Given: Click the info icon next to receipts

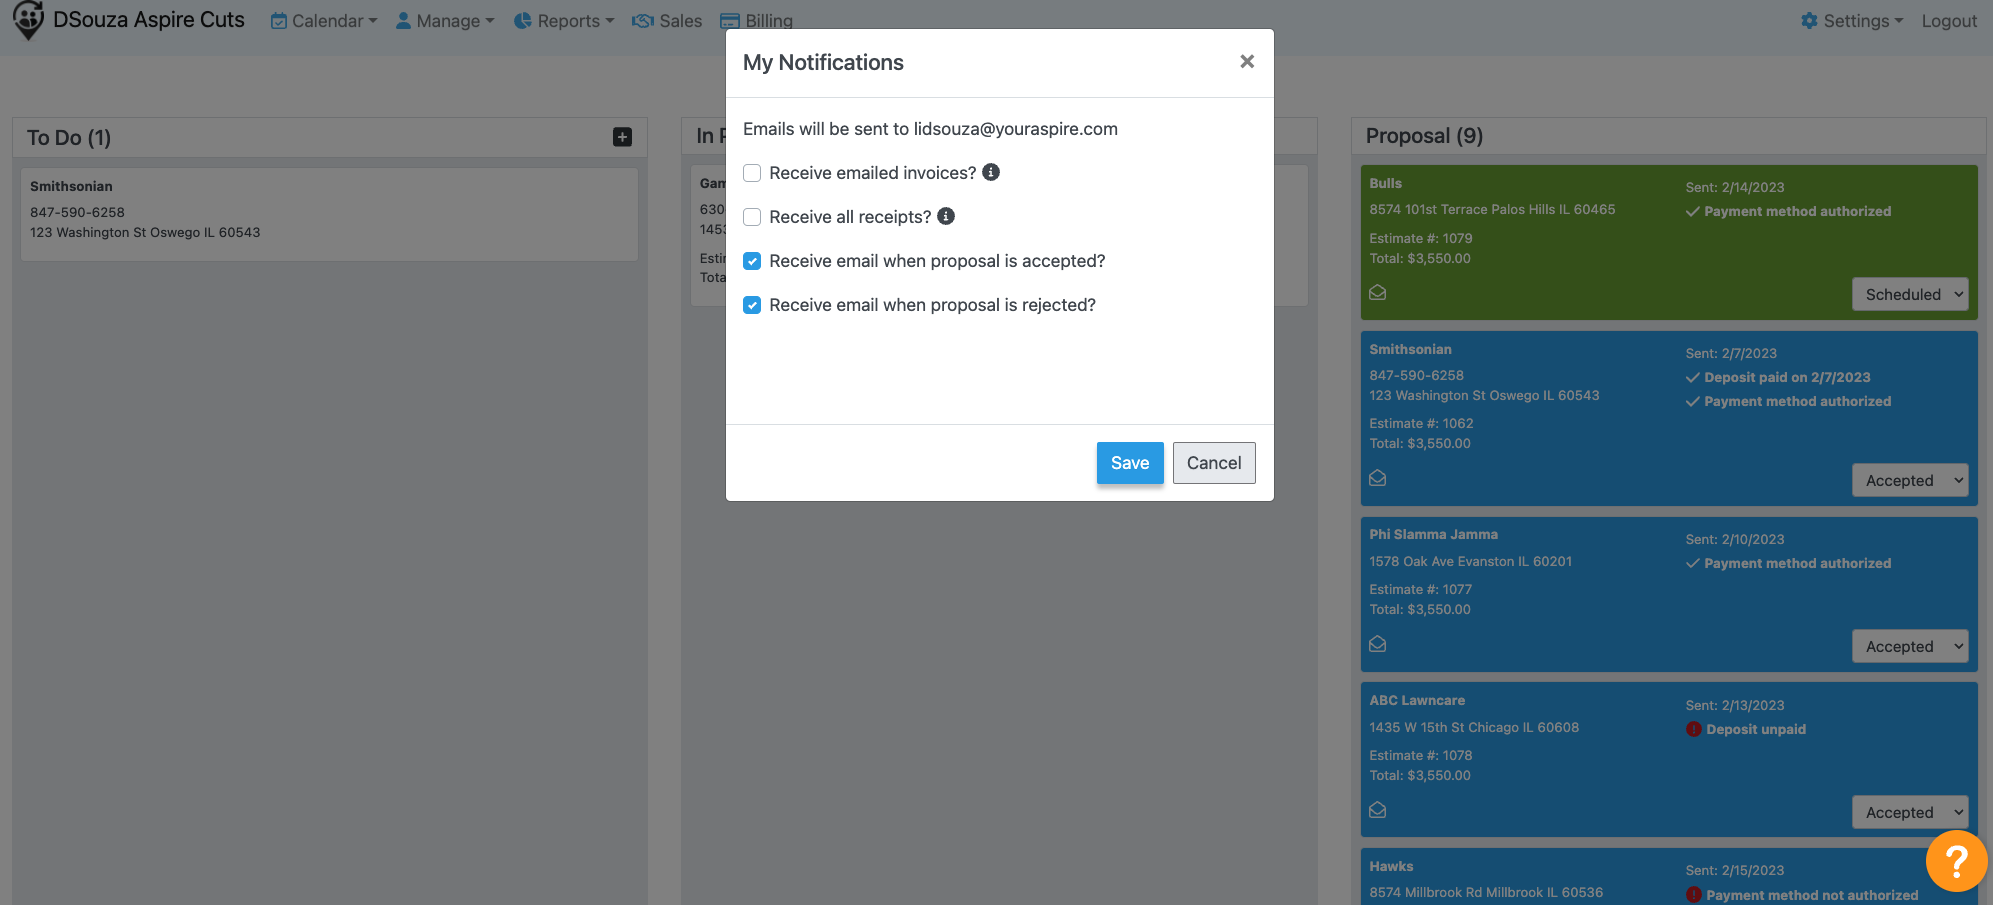Looking at the screenshot, I should [x=946, y=216].
